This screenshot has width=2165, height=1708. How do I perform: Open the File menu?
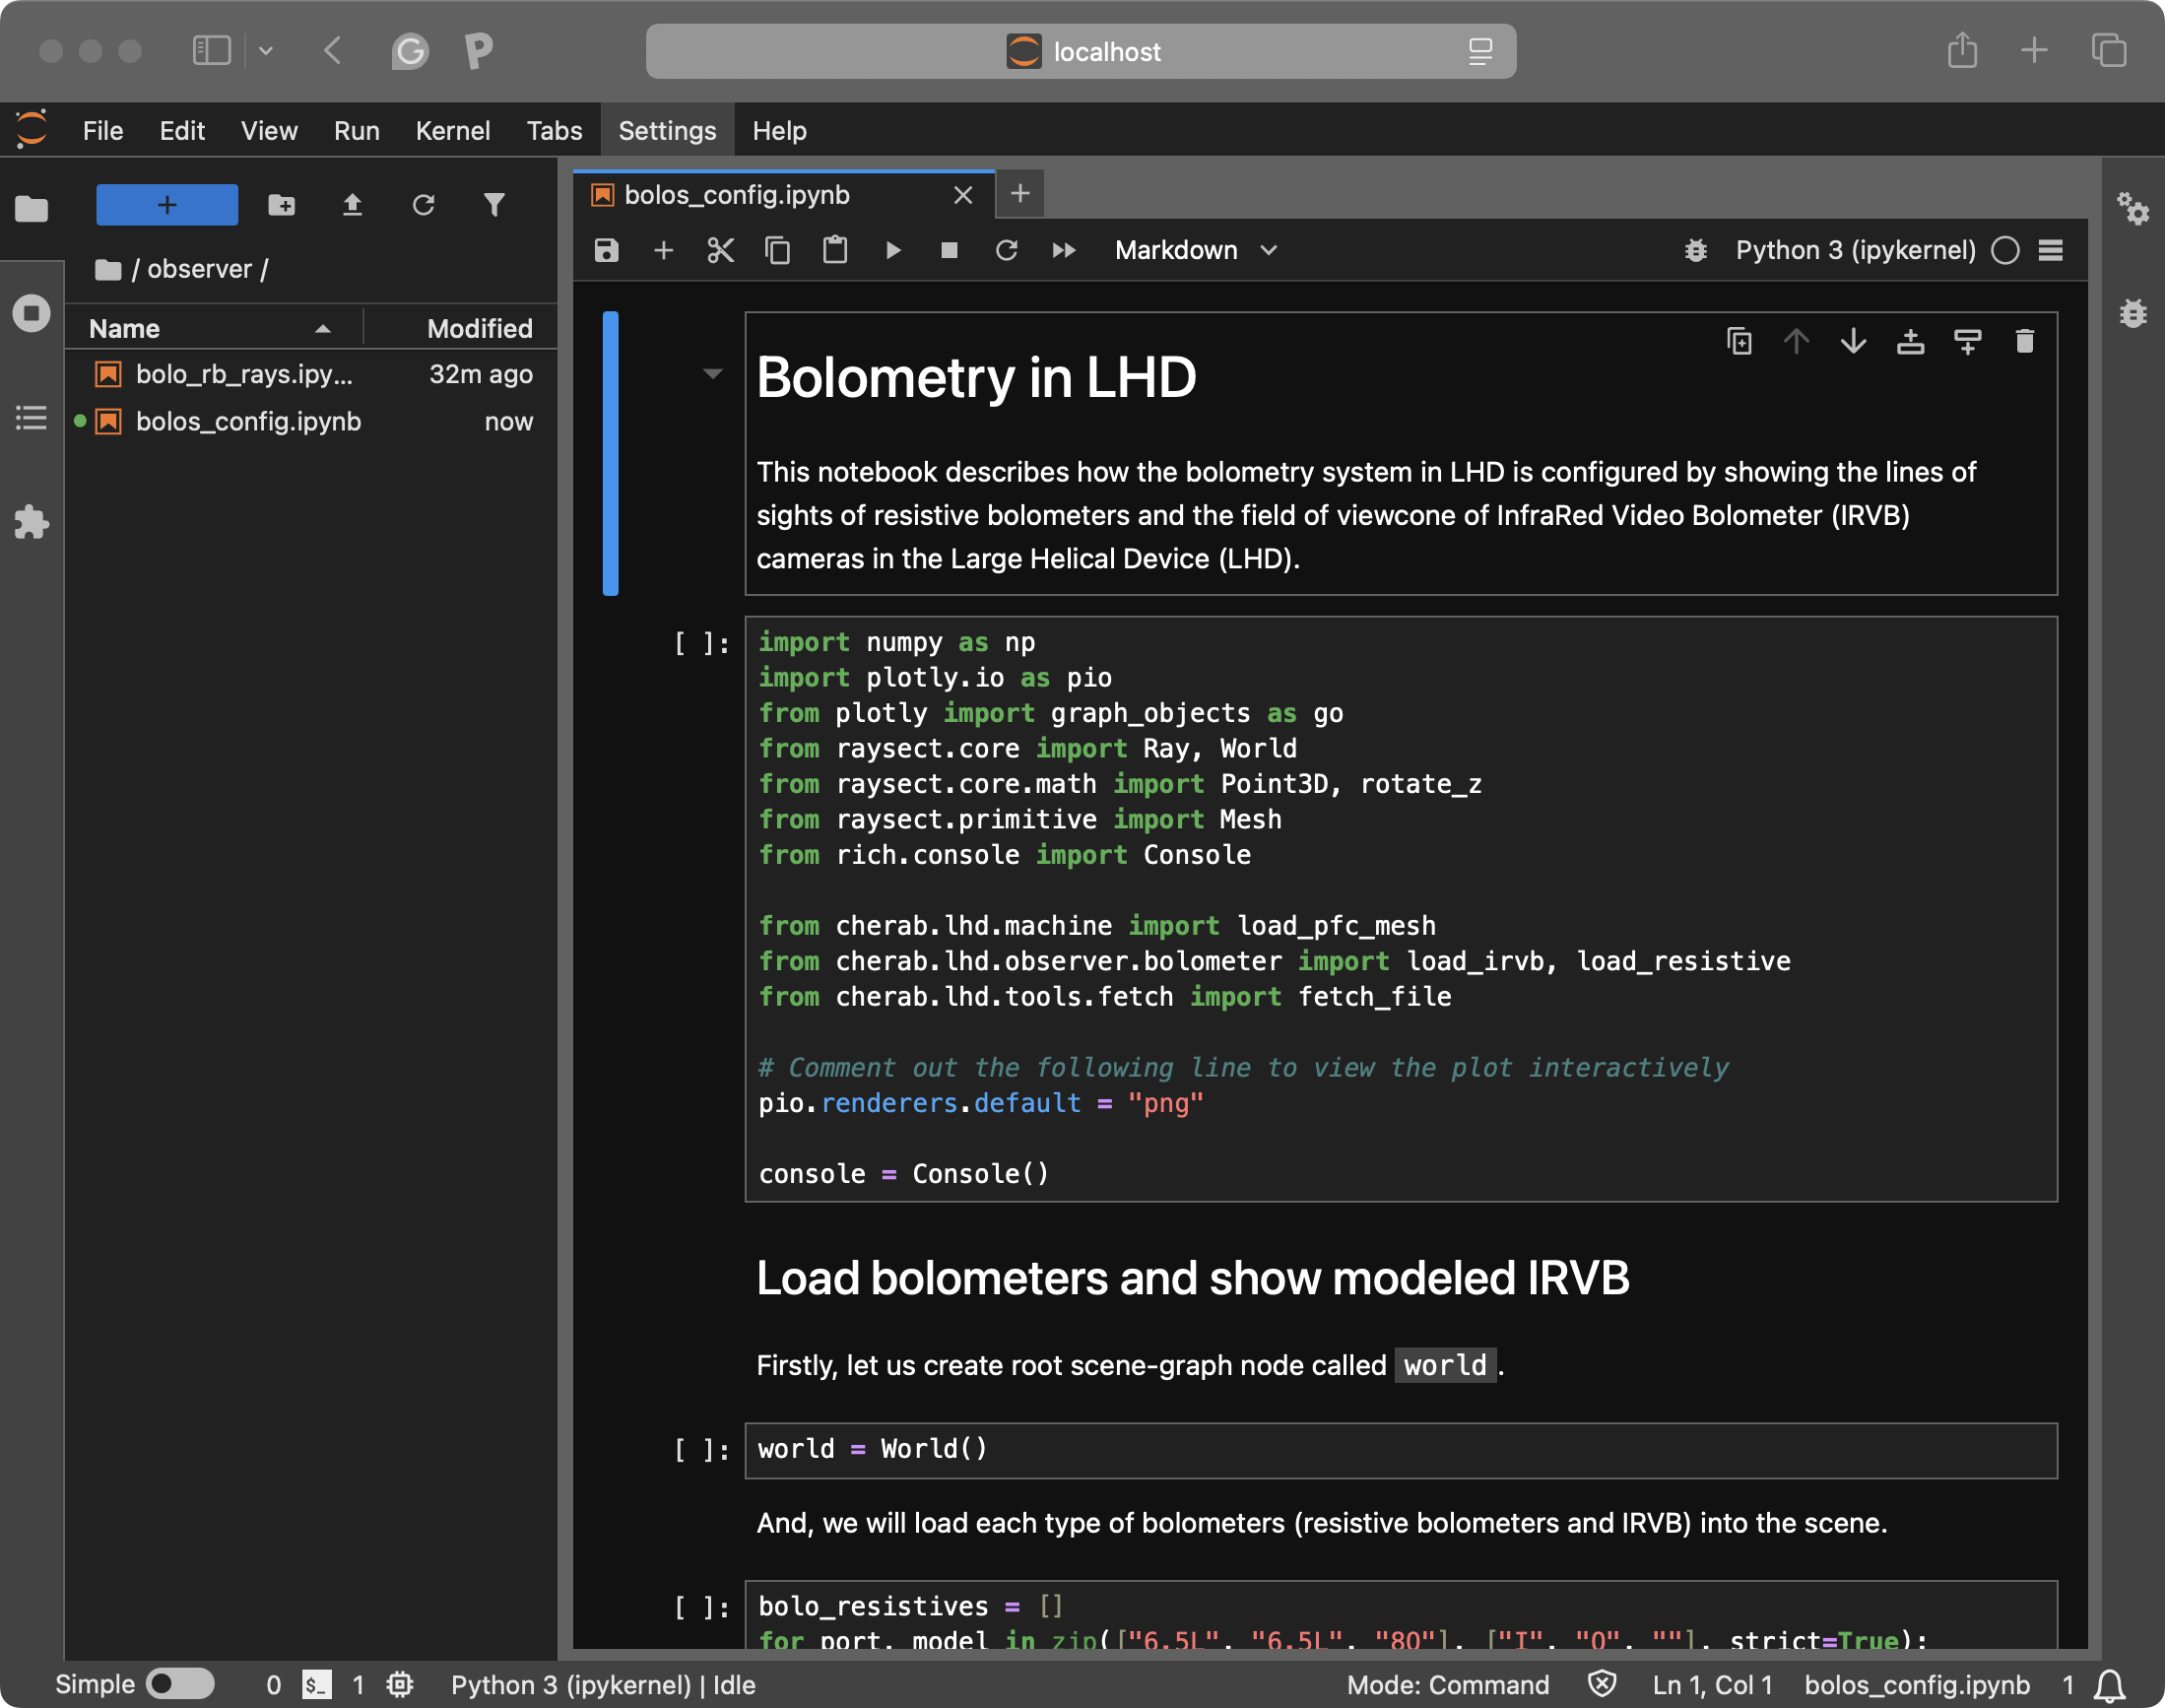[103, 131]
